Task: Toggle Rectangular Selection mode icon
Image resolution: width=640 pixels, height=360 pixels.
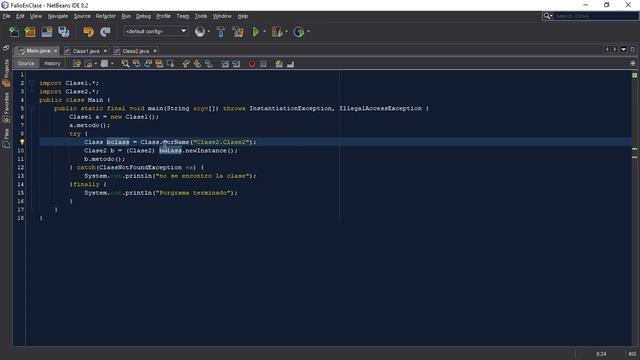Action: click(170, 64)
